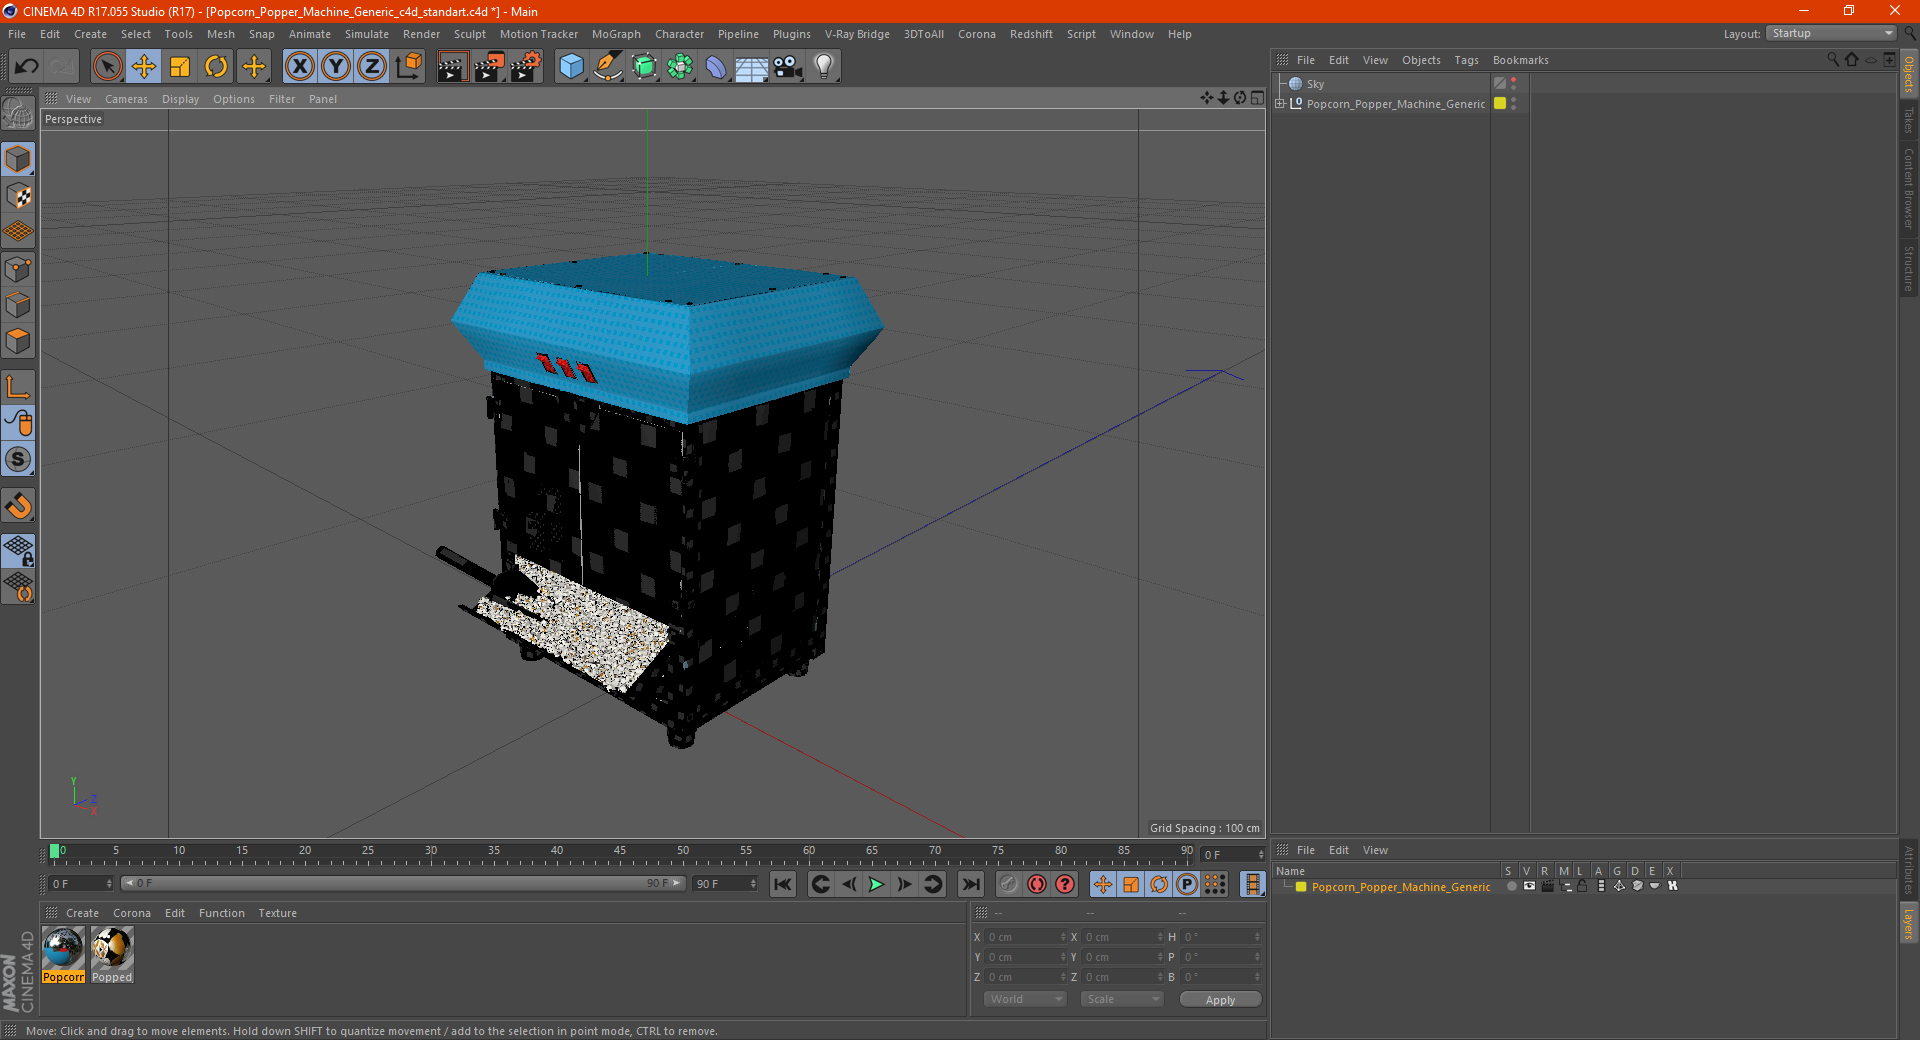Open the Scale mode dropdown
The width and height of the screenshot is (1920, 1040).
click(x=1122, y=999)
